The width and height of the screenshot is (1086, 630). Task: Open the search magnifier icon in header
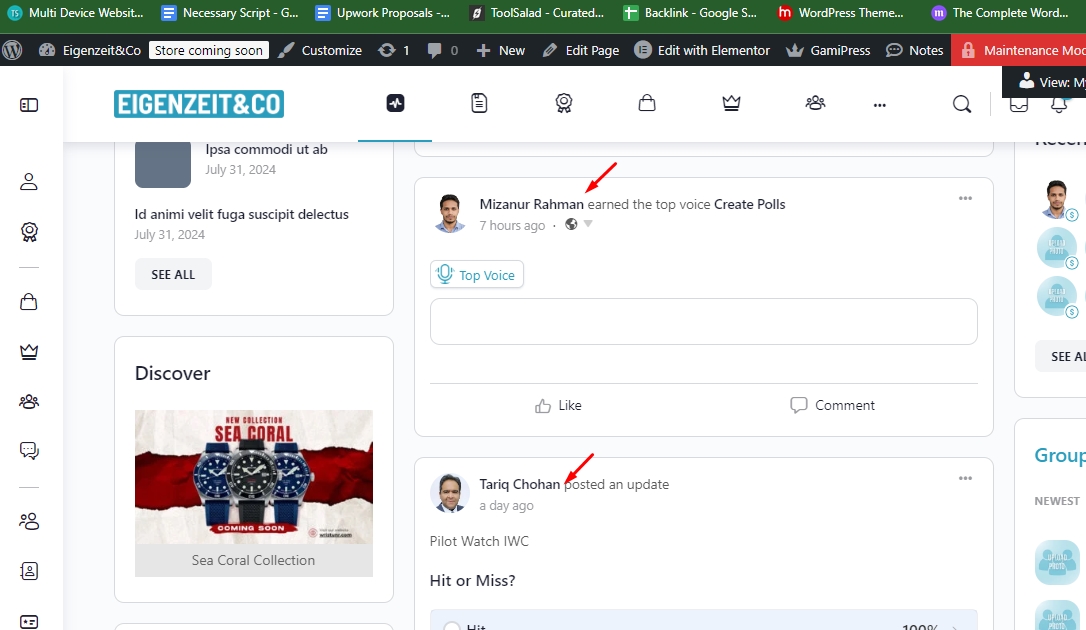(962, 105)
